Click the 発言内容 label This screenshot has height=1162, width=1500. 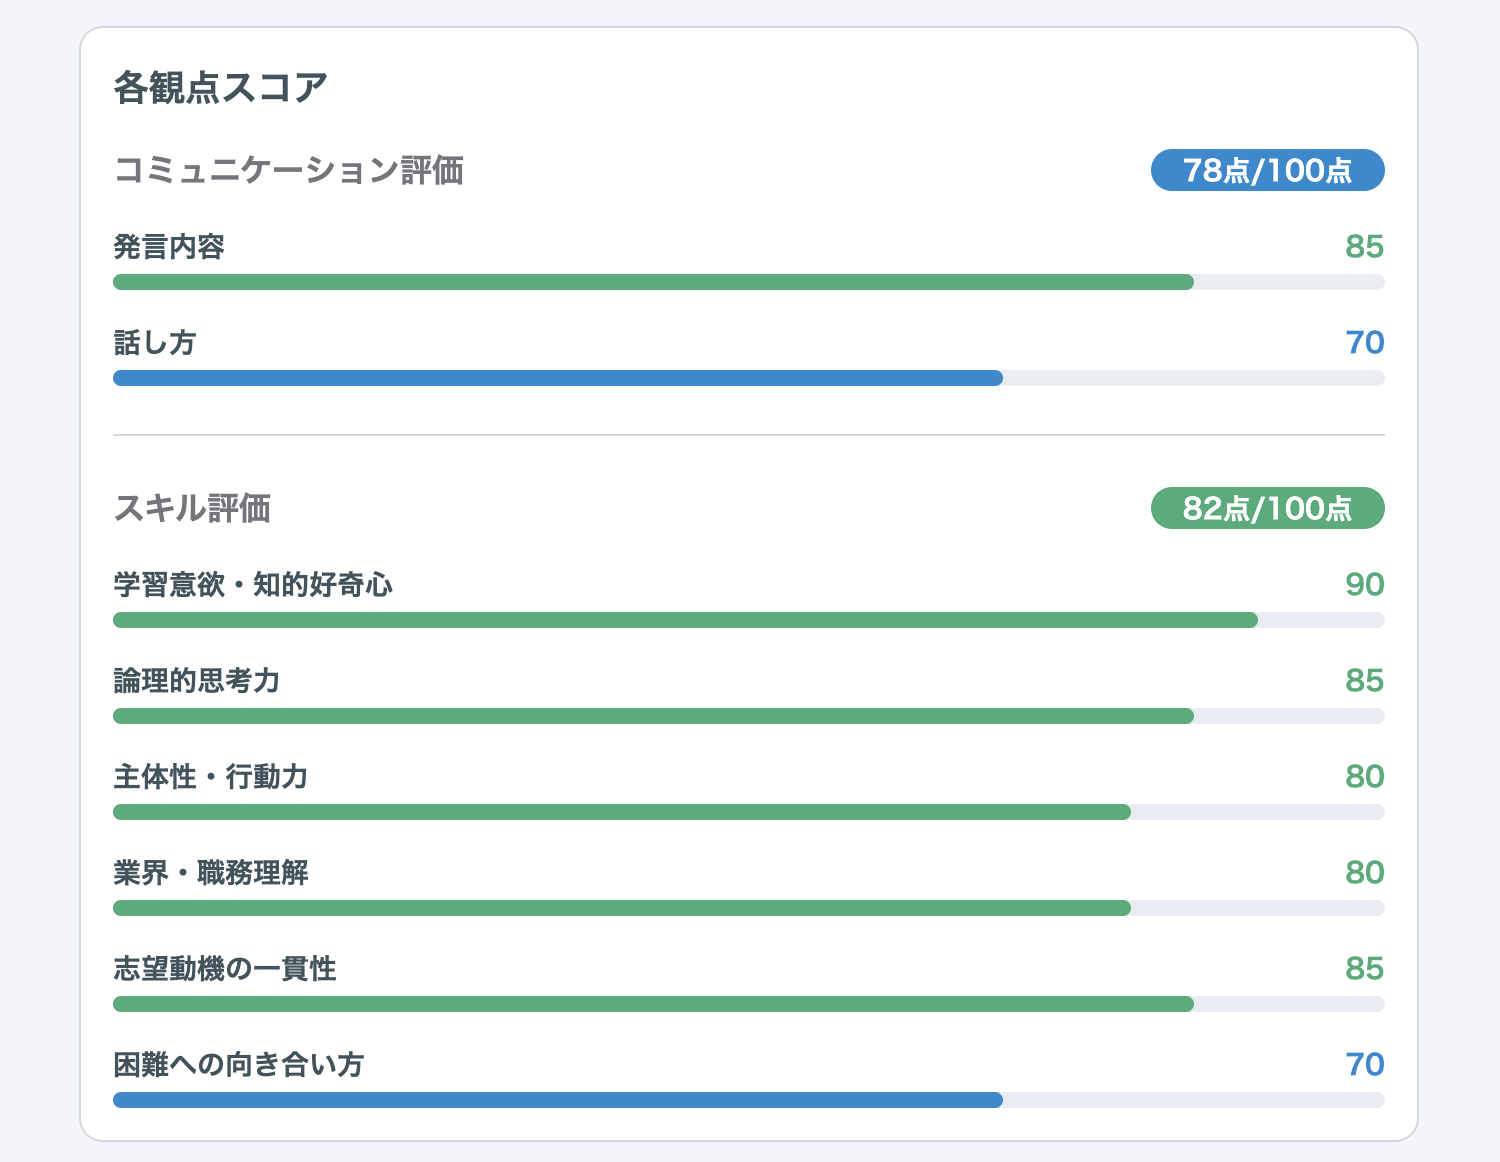coord(169,247)
